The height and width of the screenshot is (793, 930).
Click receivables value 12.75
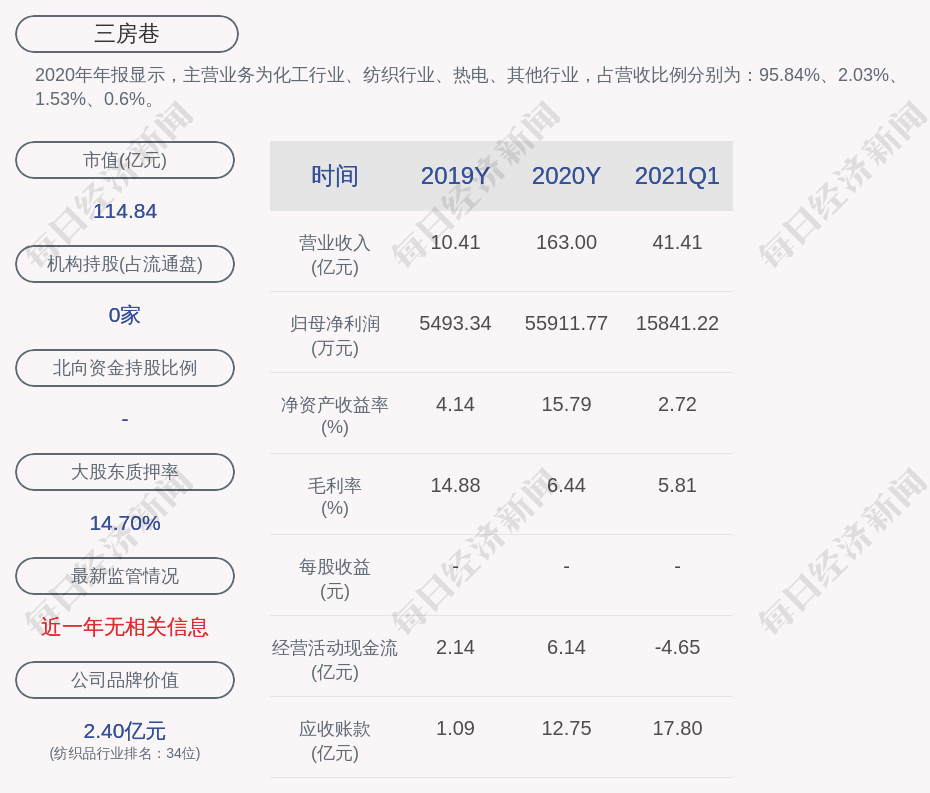click(566, 728)
